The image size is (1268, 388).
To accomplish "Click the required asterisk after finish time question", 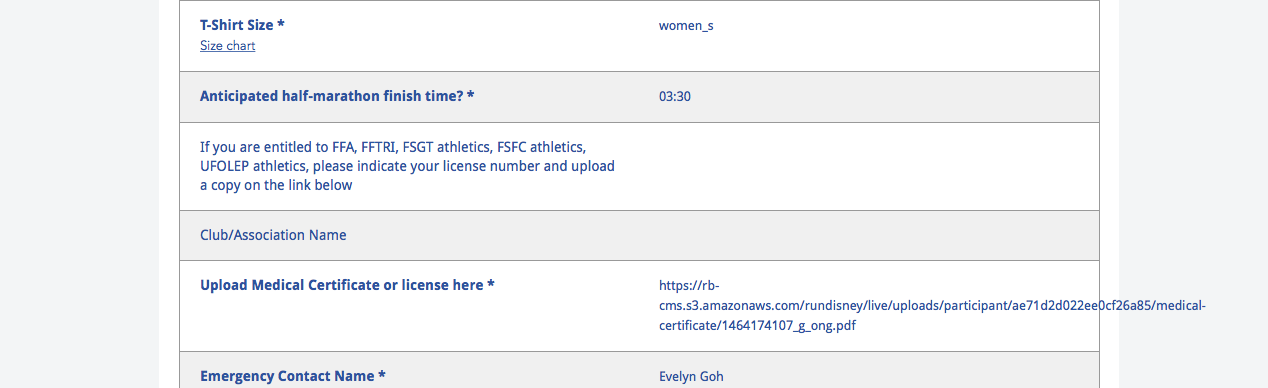I will [470, 96].
